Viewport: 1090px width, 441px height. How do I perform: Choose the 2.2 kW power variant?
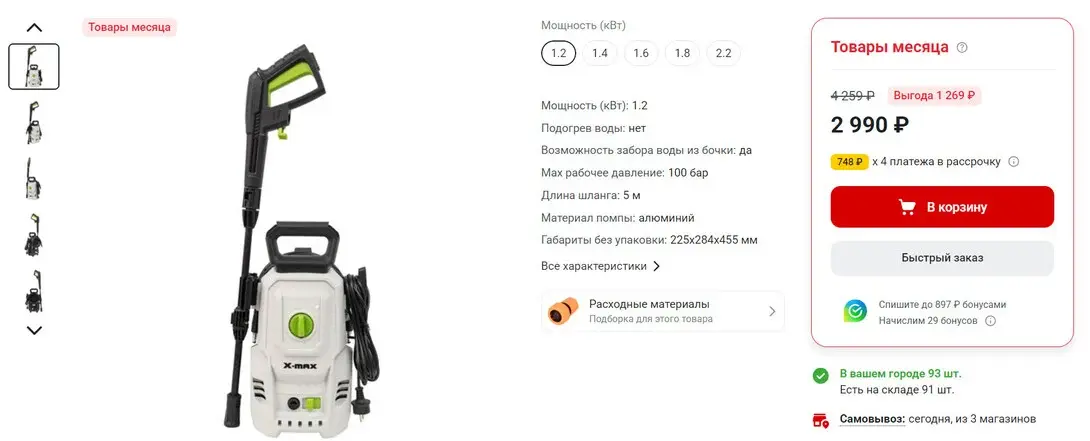coord(724,54)
